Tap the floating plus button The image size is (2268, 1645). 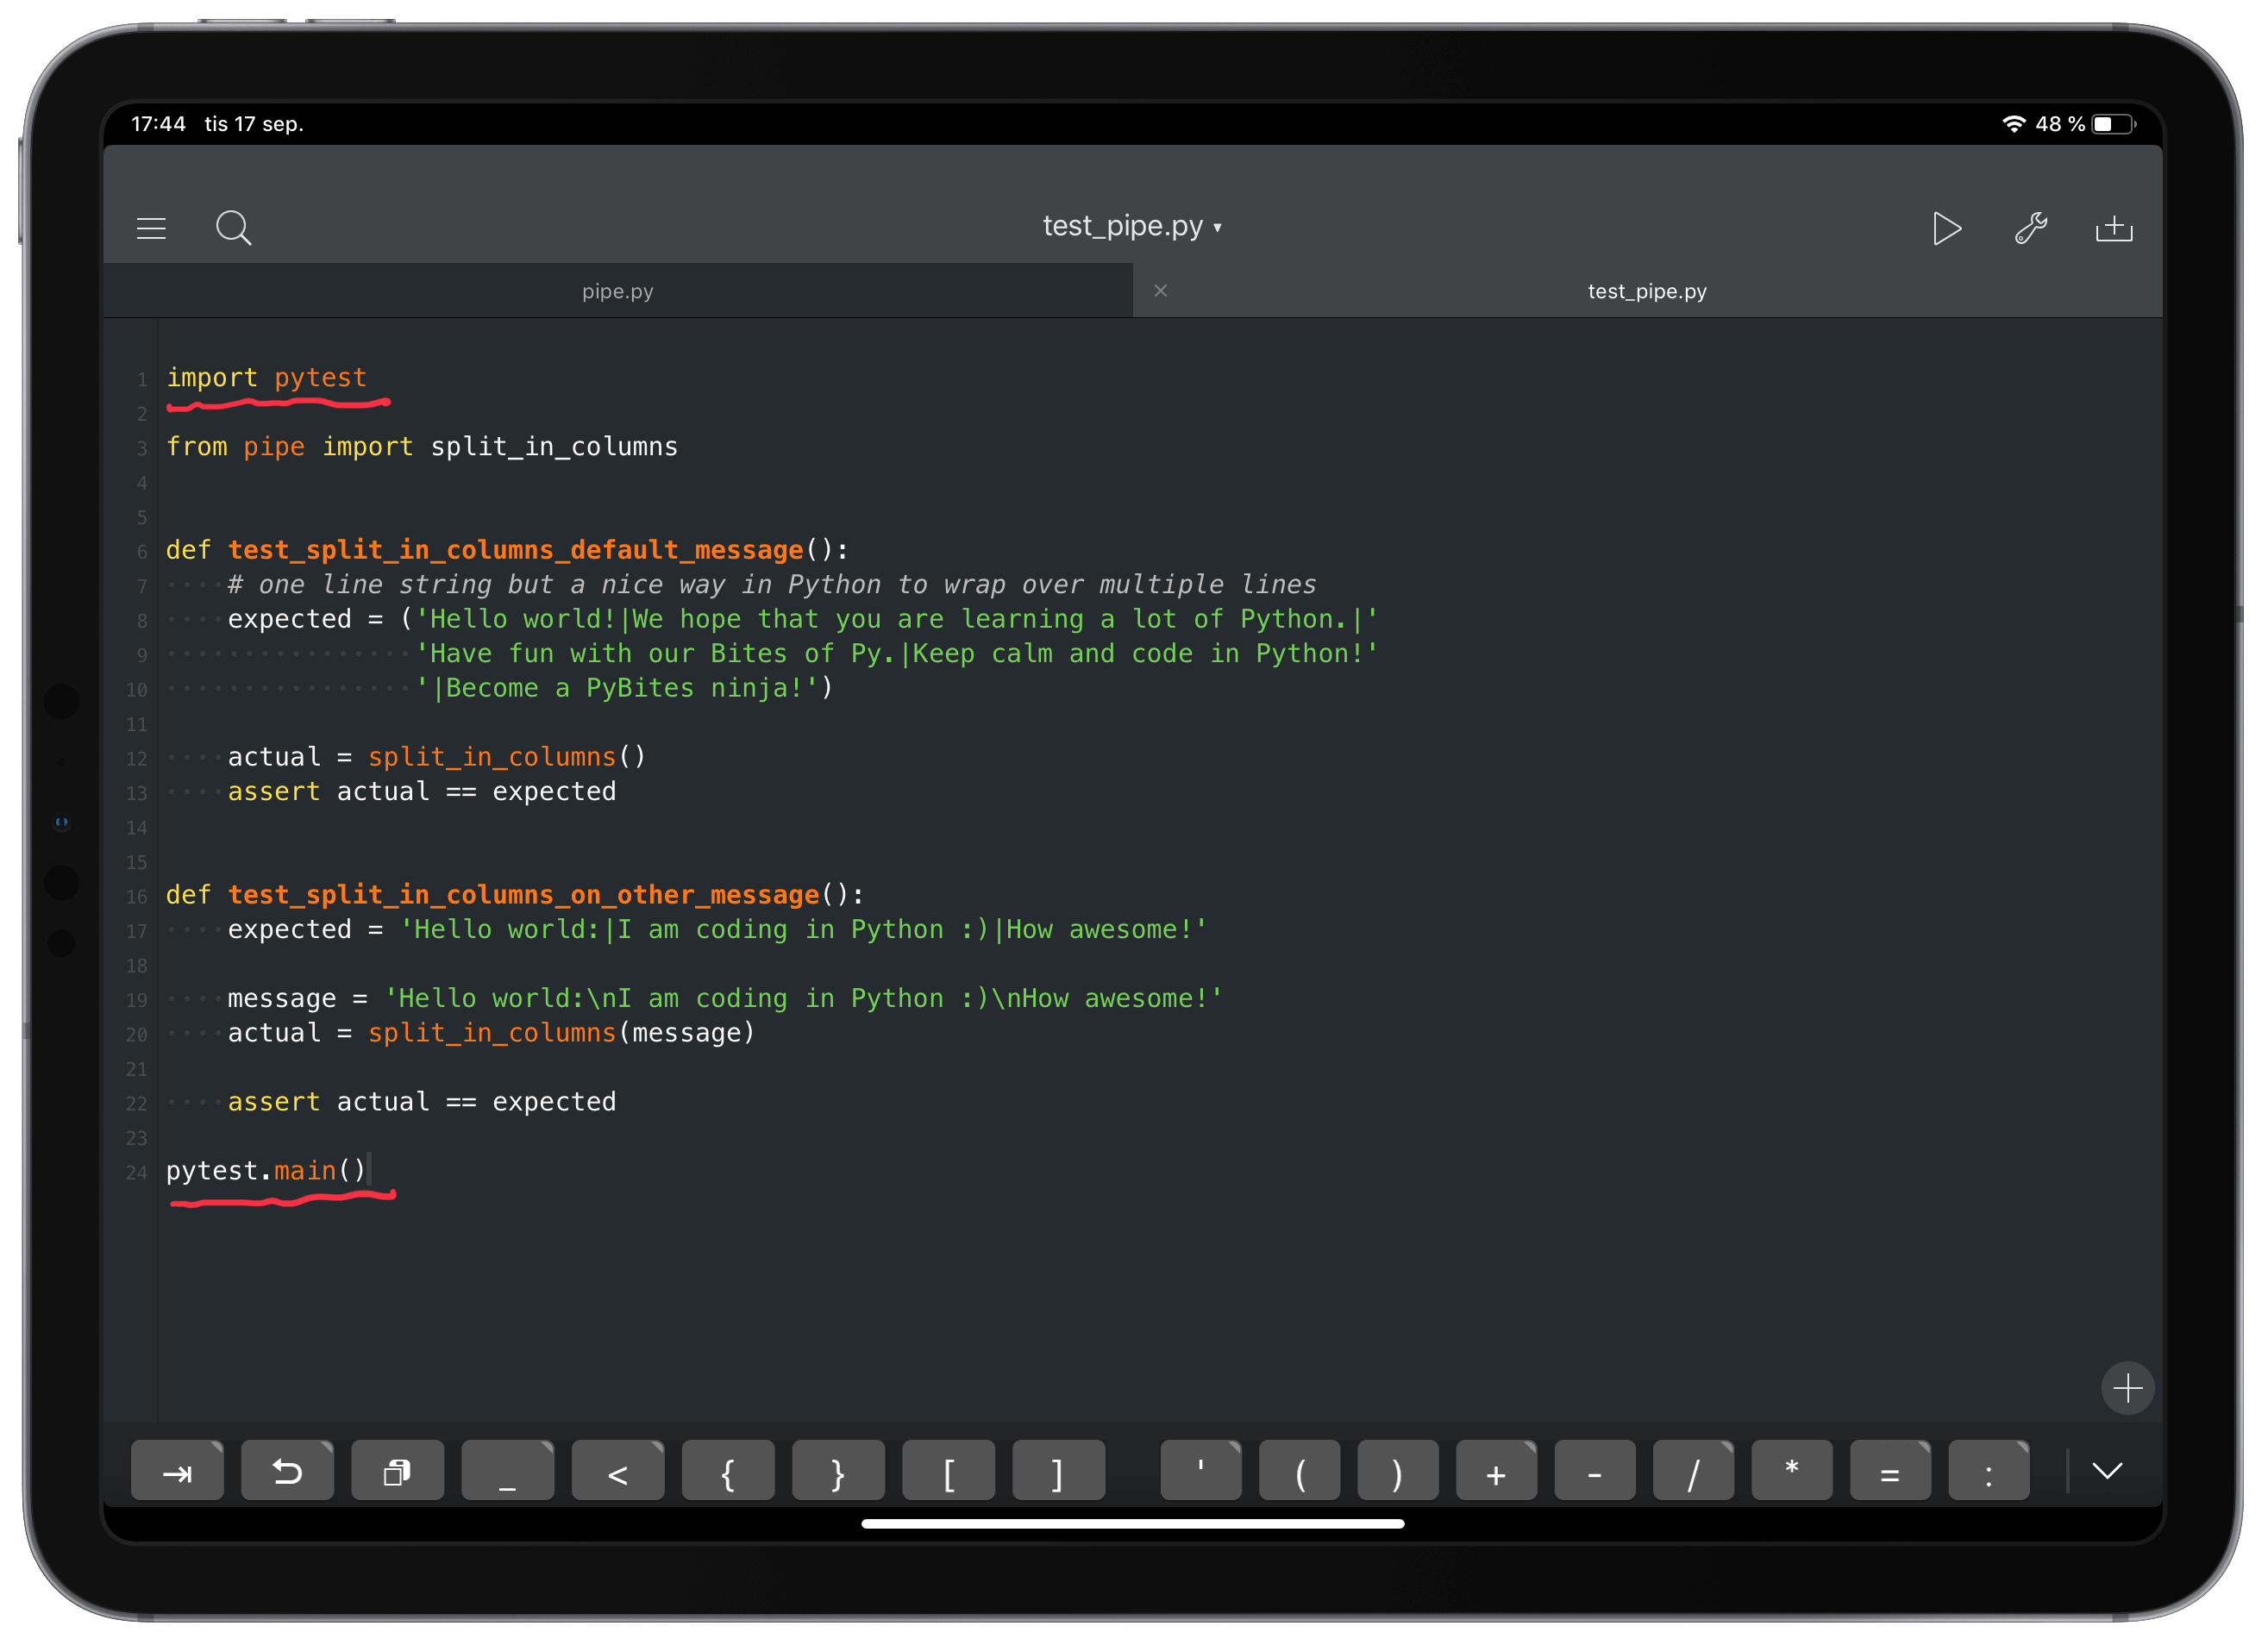coord(2128,1388)
